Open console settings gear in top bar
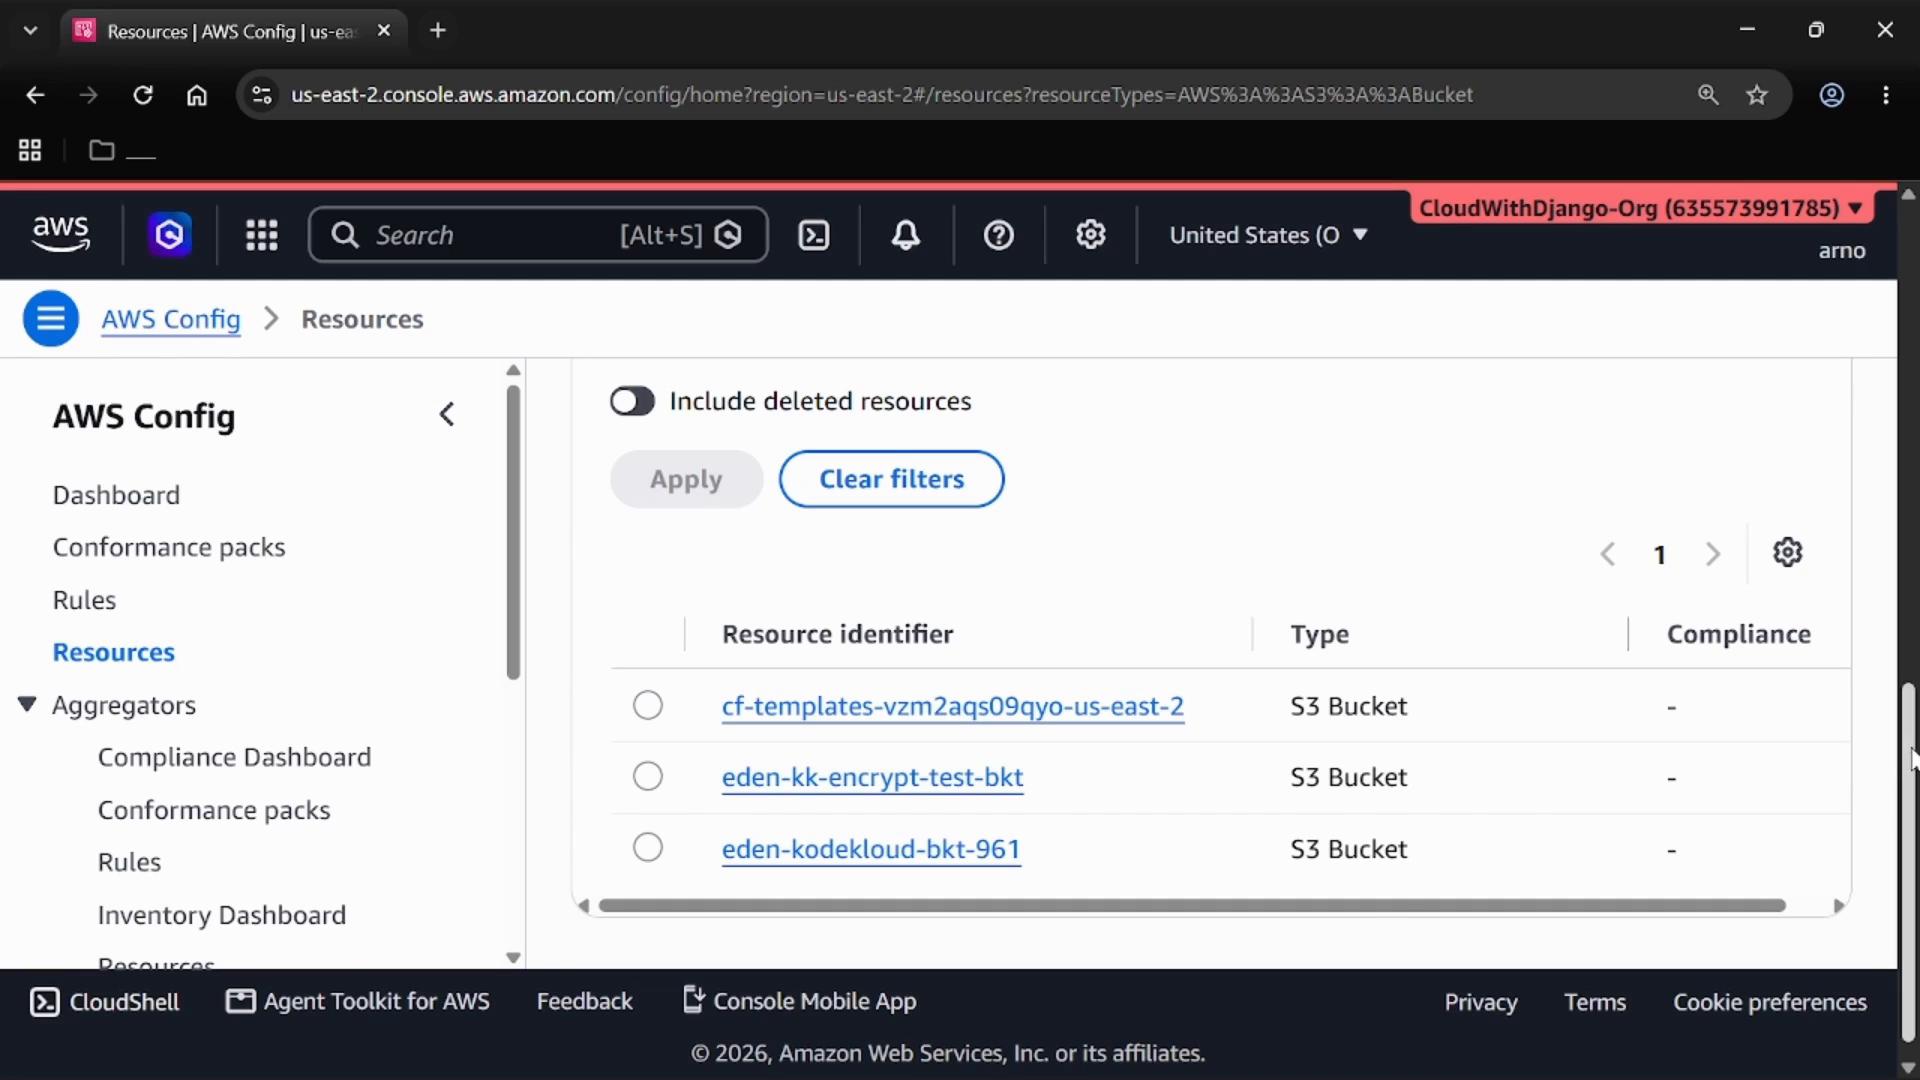1920x1080 pixels. 1090,235
